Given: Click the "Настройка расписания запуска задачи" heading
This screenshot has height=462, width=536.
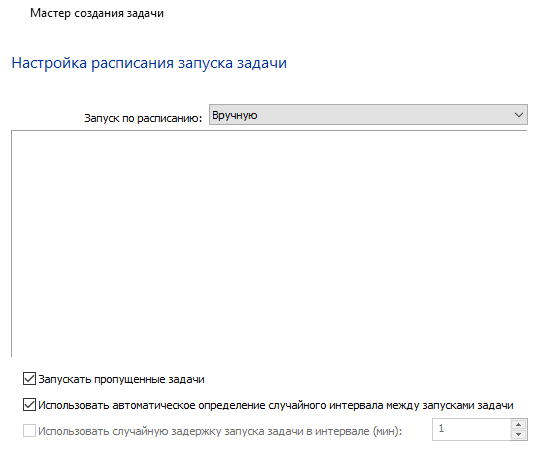Looking at the screenshot, I should pyautogui.click(x=149, y=63).
